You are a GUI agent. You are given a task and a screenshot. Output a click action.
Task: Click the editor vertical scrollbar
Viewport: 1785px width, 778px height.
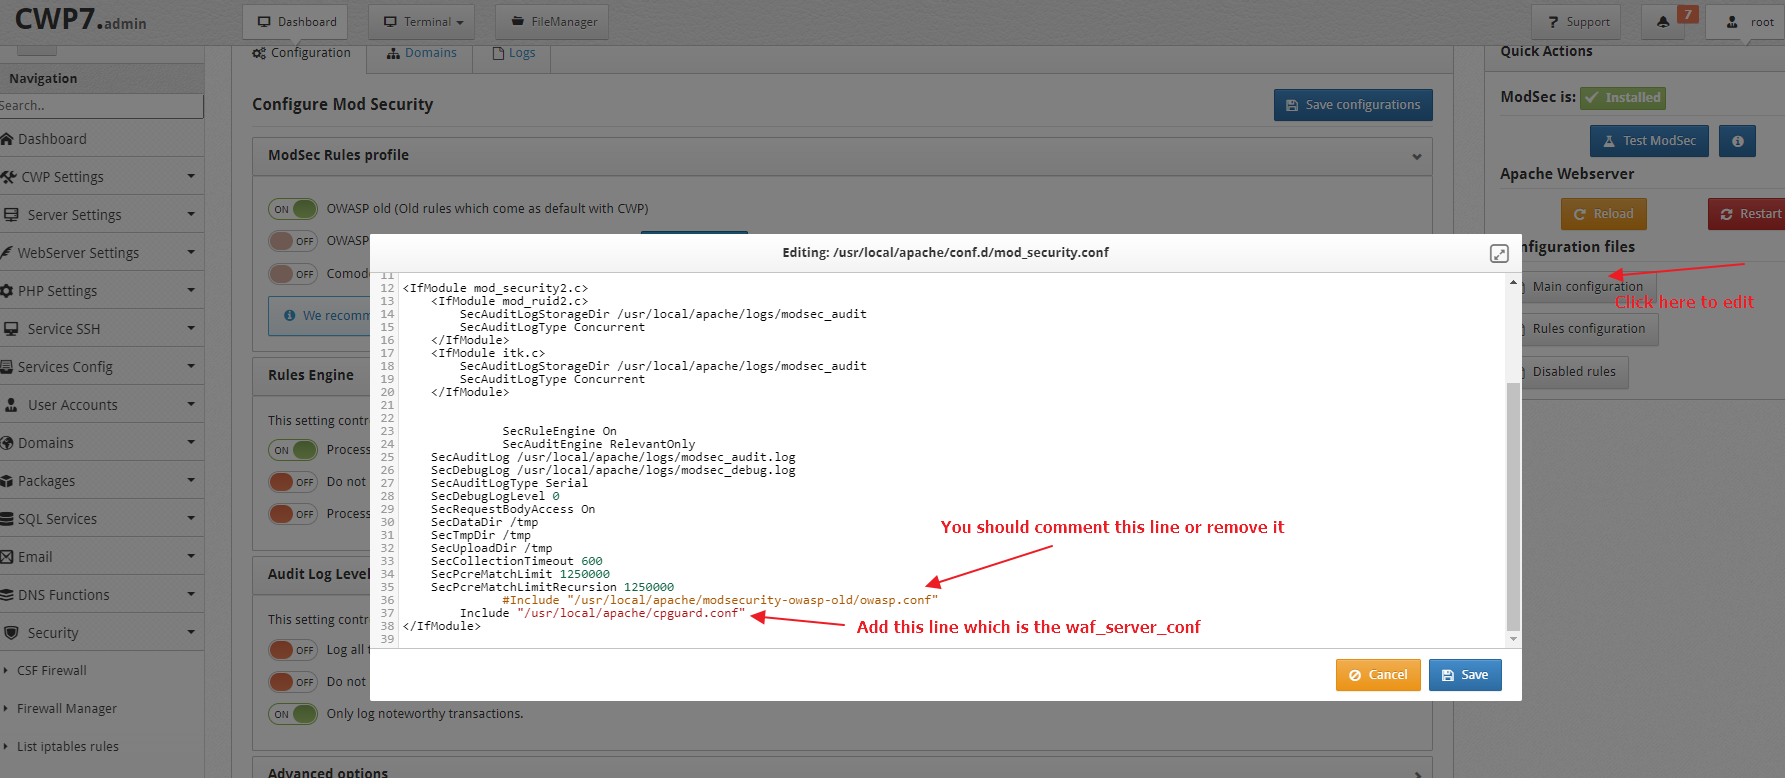[x=1513, y=505]
